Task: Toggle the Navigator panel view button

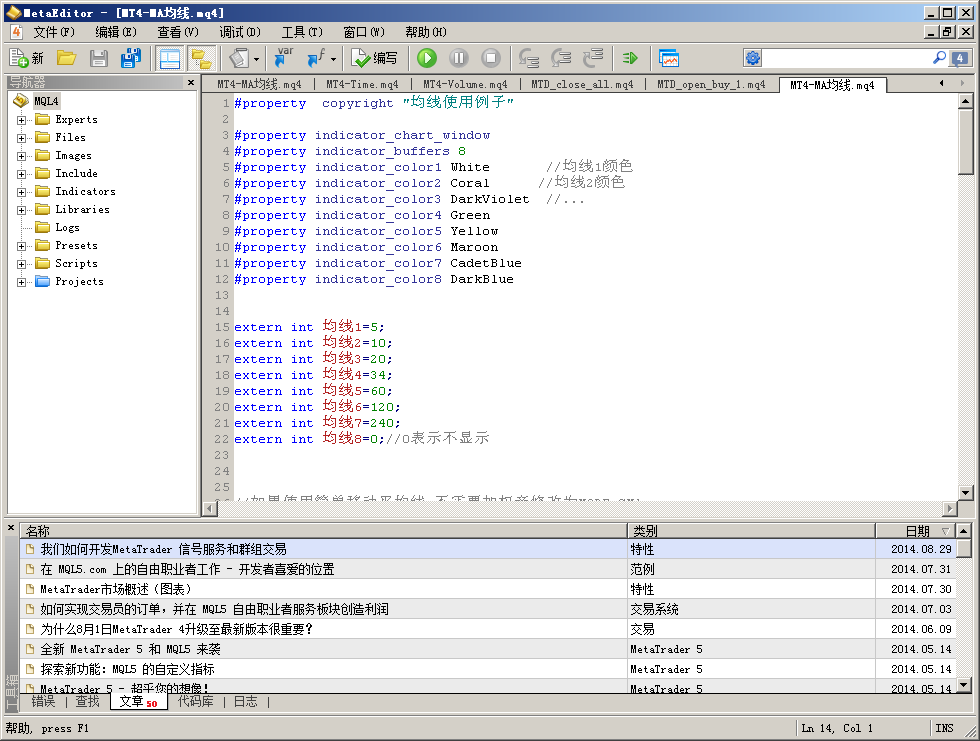Action: click(170, 59)
